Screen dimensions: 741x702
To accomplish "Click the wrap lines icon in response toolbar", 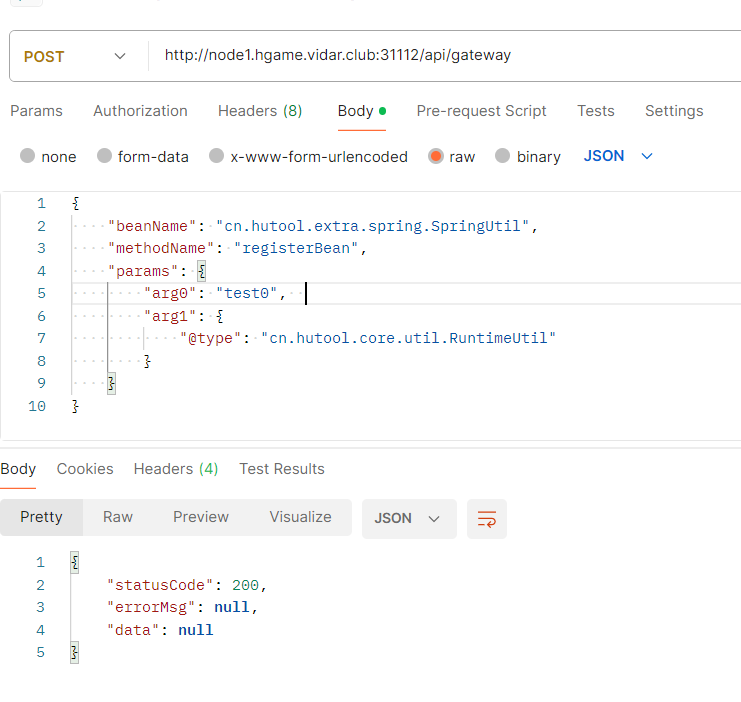I will 487,518.
